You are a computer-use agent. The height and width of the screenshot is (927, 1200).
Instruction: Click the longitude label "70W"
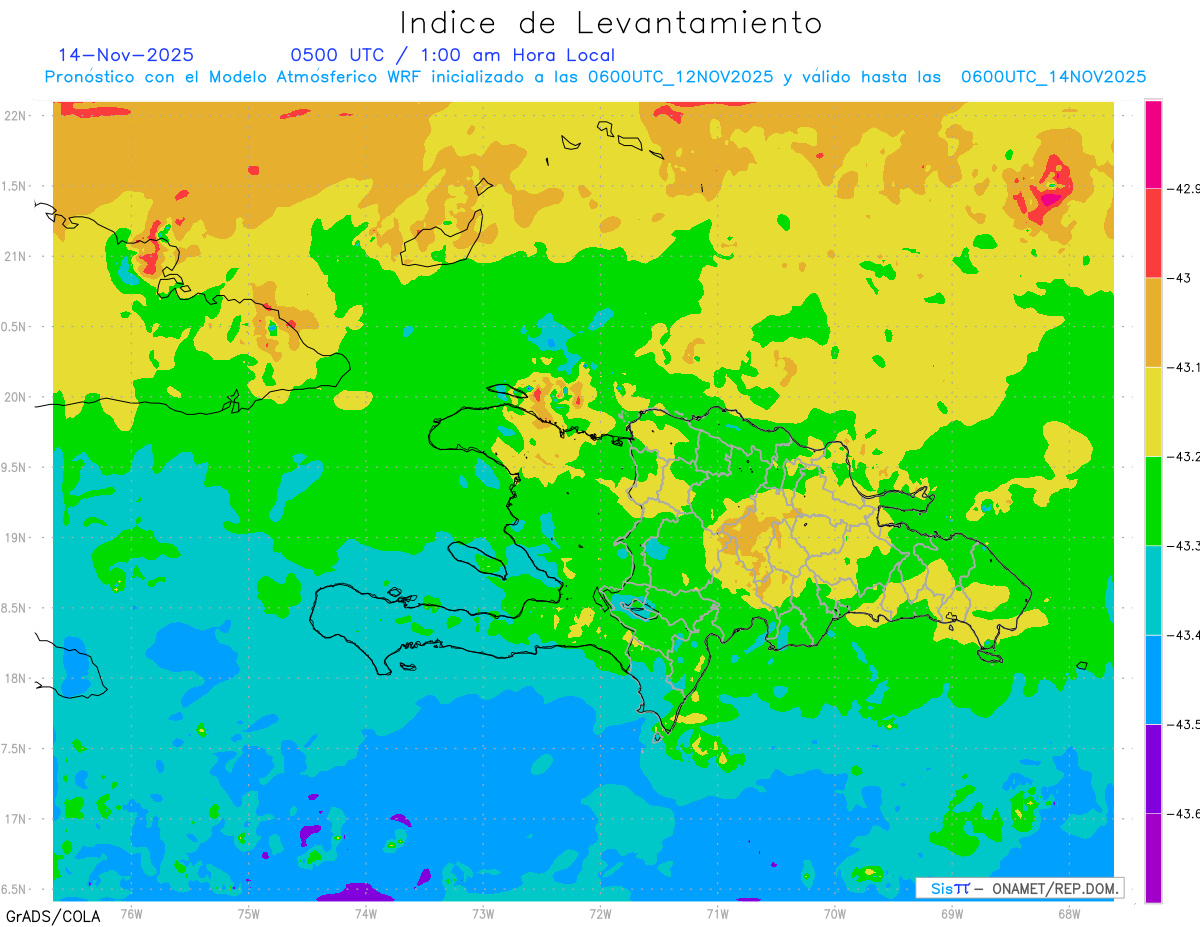[x=835, y=913]
